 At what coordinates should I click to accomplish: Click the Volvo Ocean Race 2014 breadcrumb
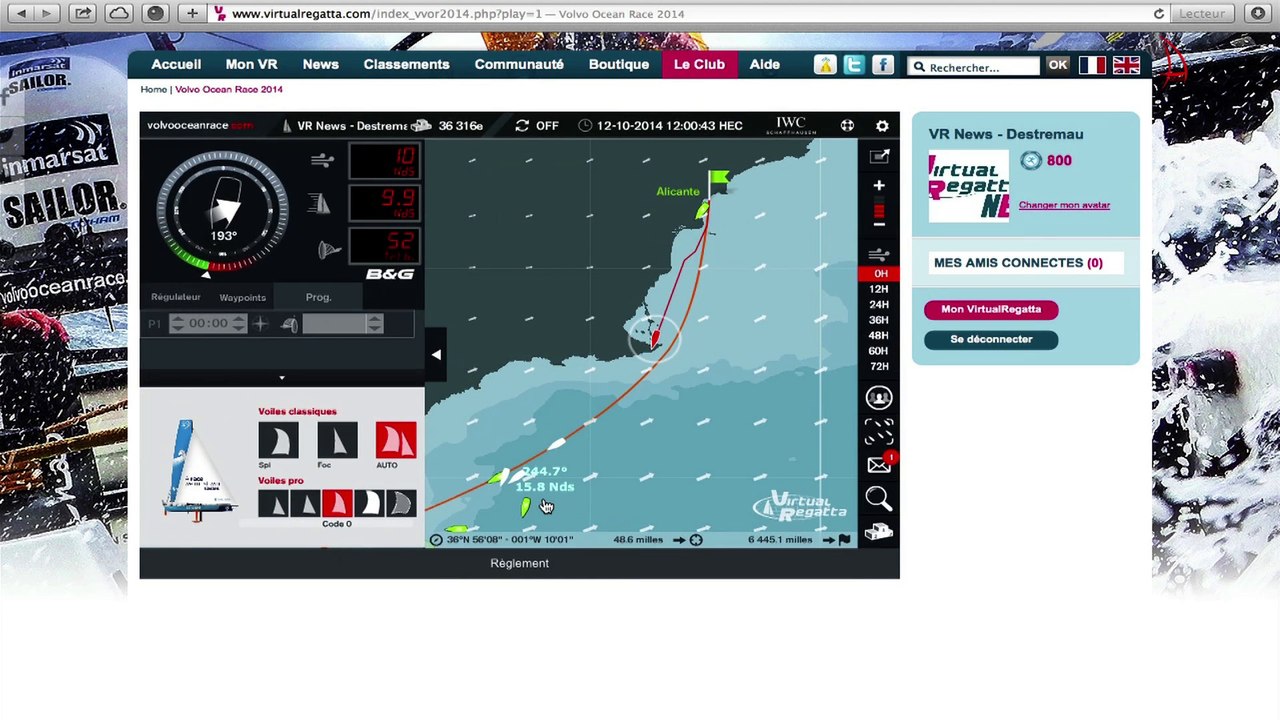[229, 89]
